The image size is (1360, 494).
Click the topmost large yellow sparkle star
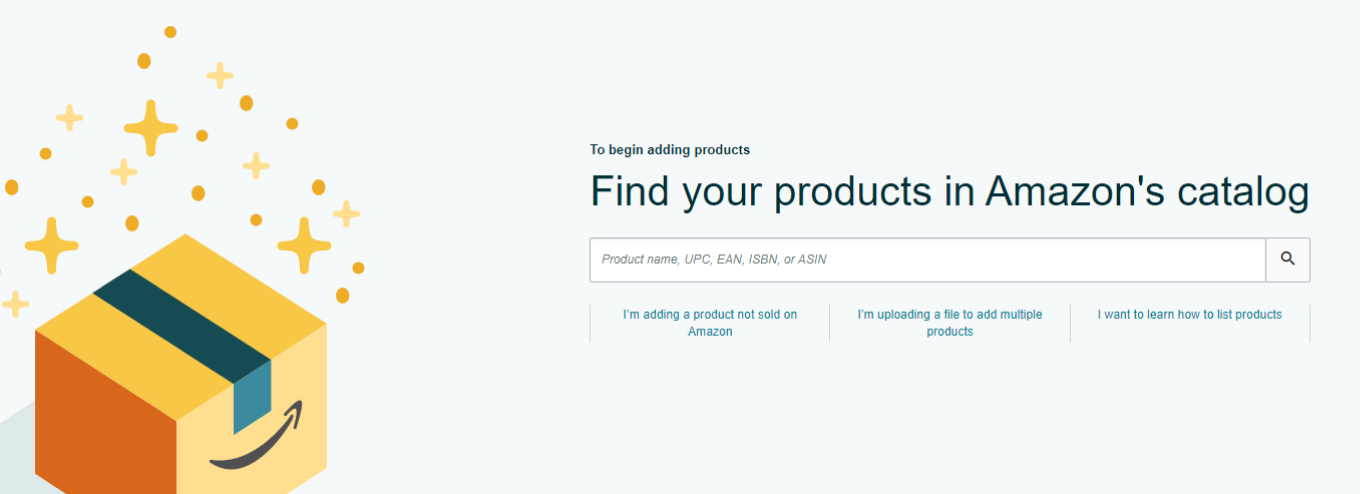point(151,128)
